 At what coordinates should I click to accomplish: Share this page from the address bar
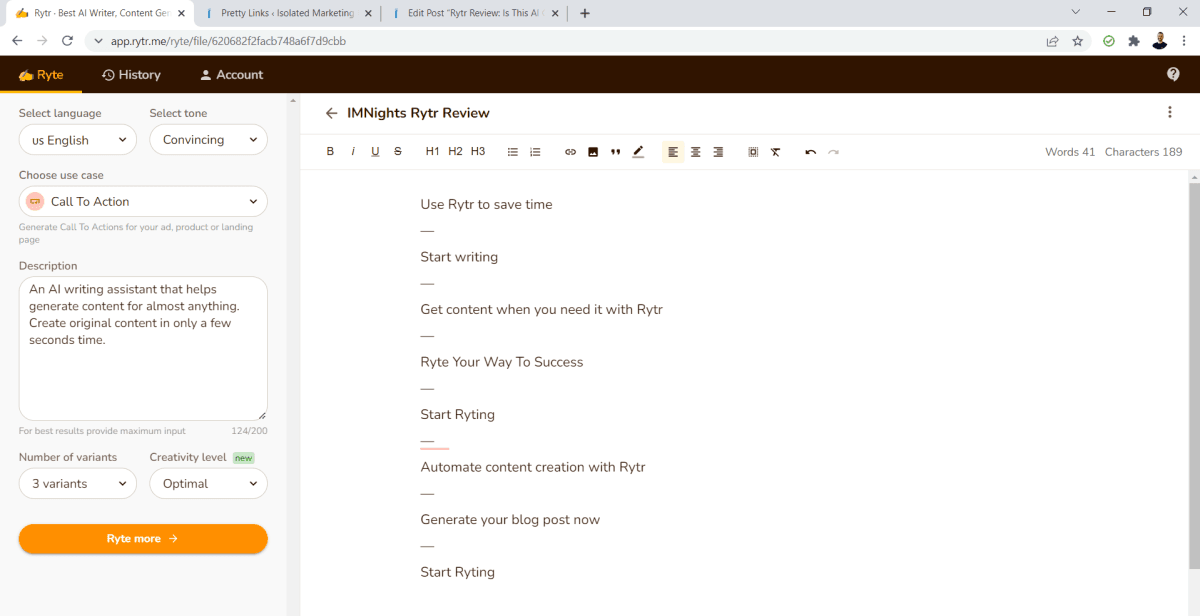click(1052, 41)
